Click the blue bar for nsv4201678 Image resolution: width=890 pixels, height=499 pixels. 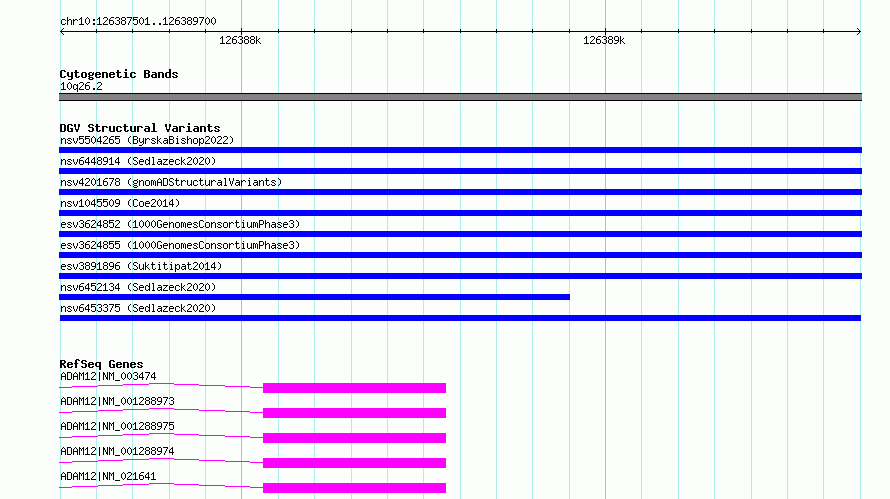(x=460, y=192)
